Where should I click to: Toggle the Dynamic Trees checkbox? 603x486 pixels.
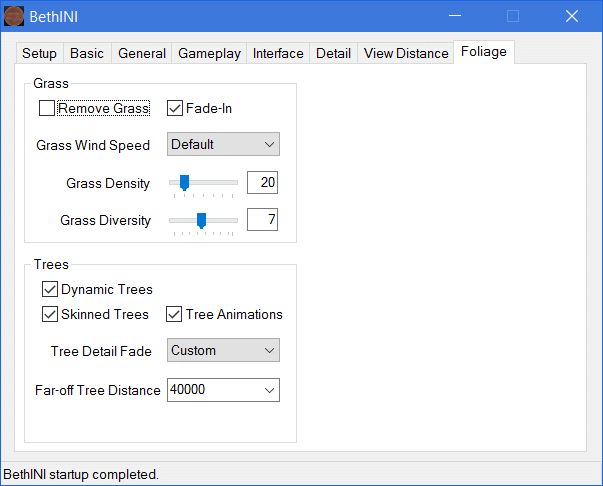[x=50, y=289]
